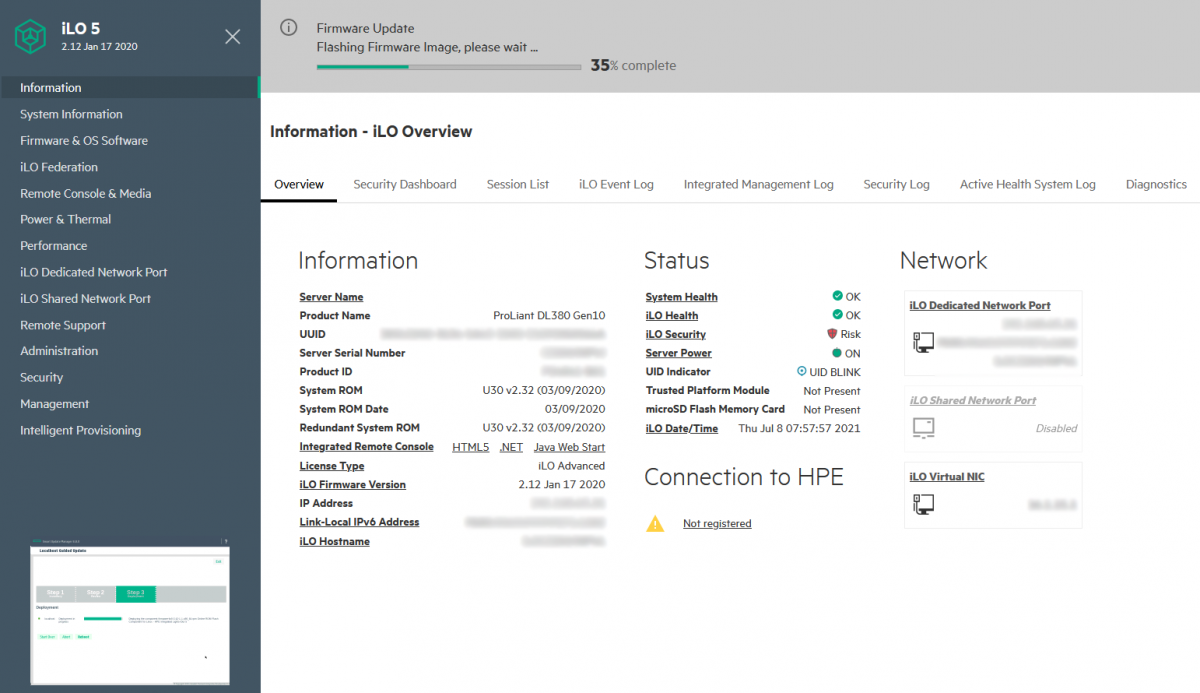Viewport: 1200px width, 693px height.
Task: Click the Not registered link
Action: [x=716, y=523]
